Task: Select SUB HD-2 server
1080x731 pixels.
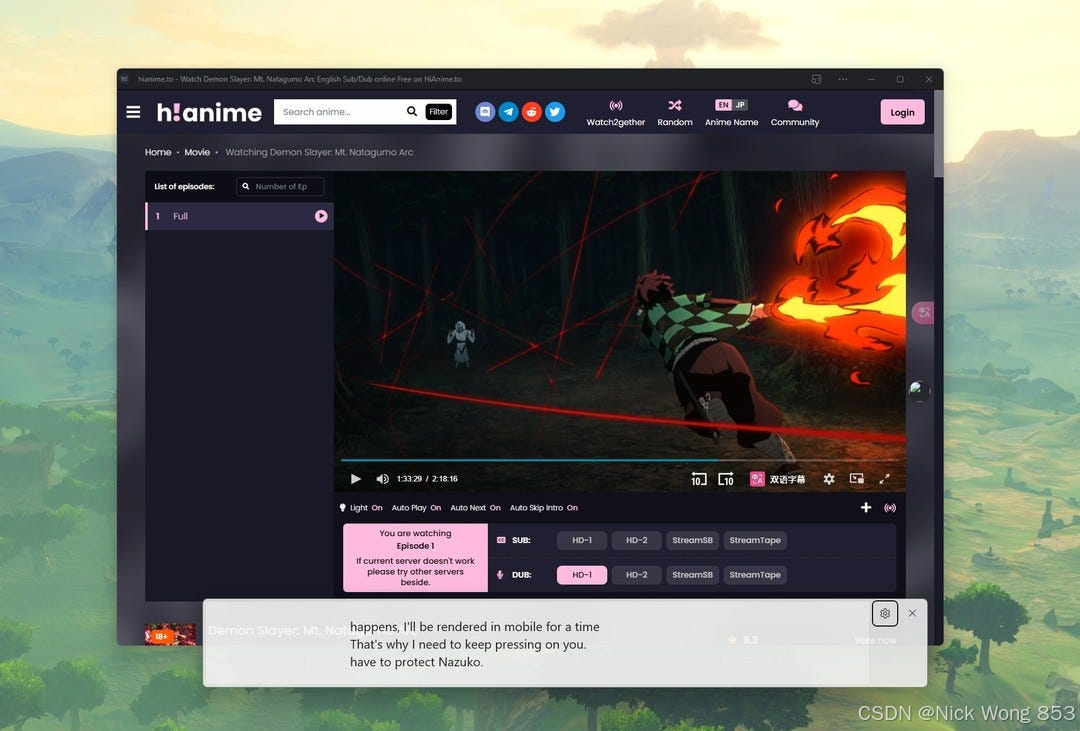Action: [636, 540]
